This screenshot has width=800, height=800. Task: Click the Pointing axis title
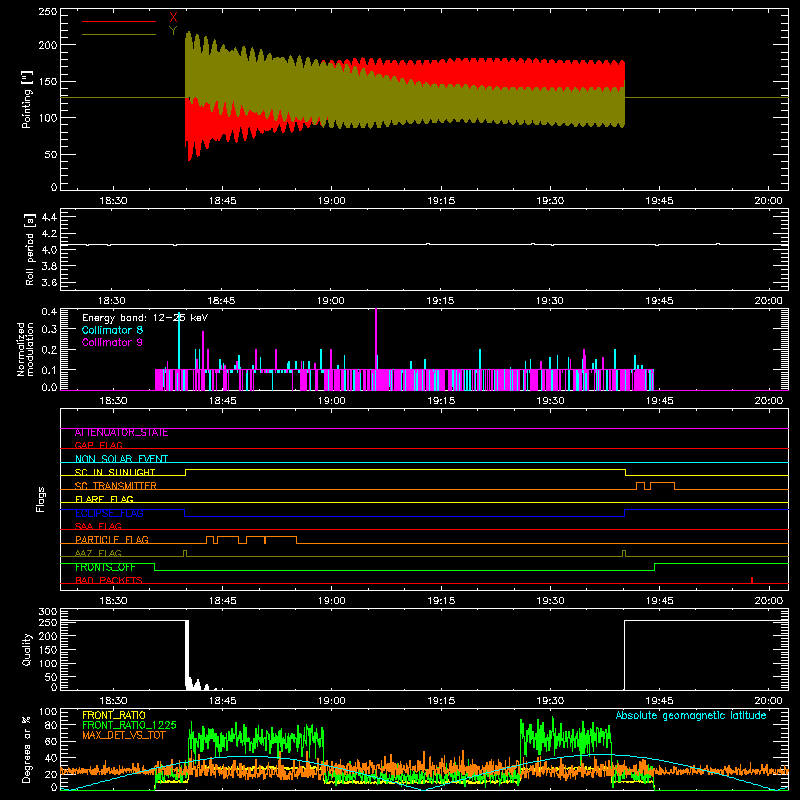(27, 99)
